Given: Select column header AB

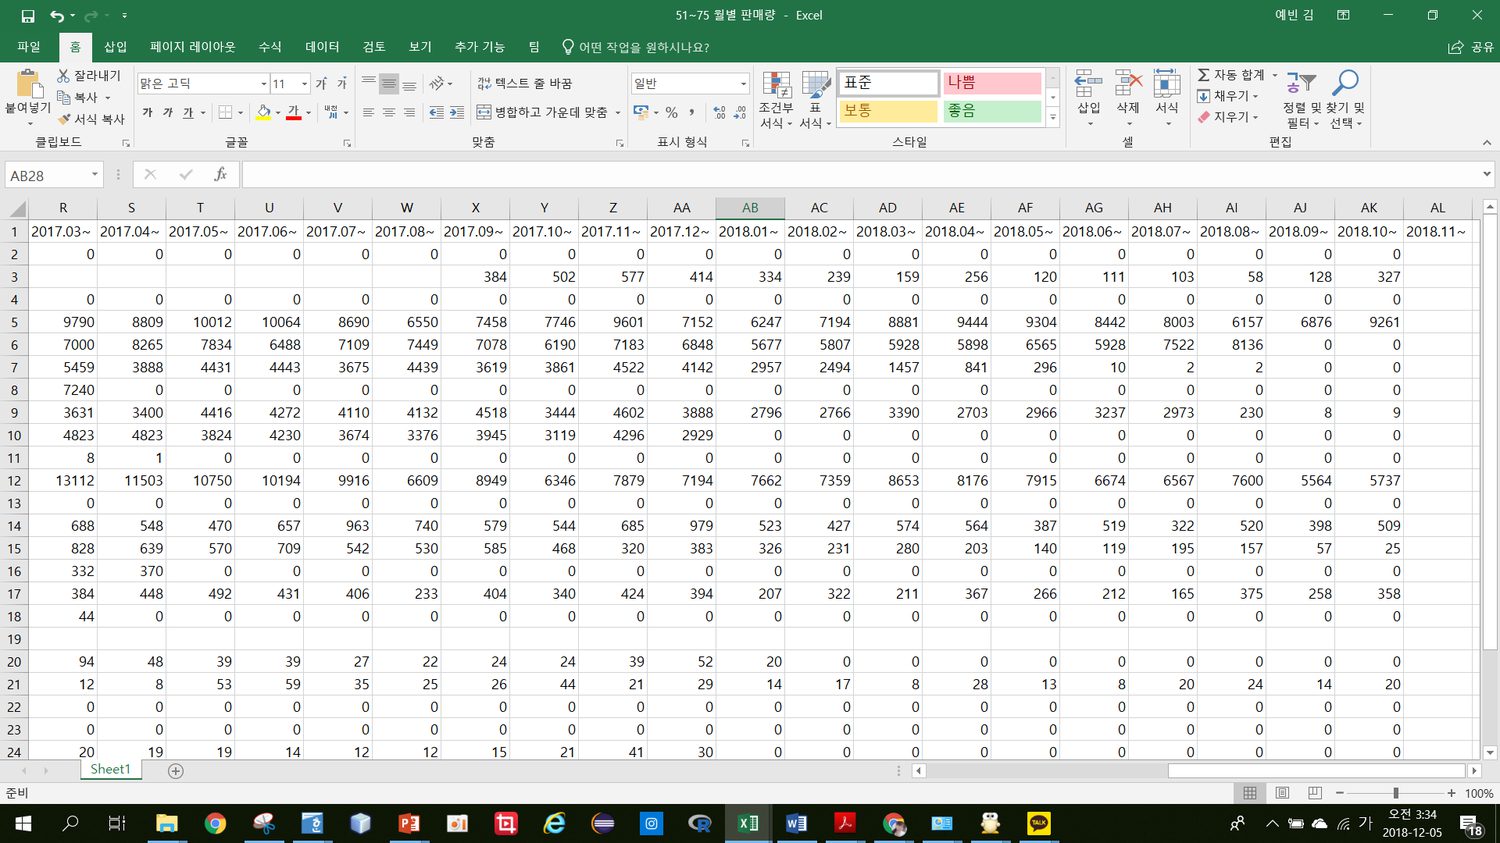Looking at the screenshot, I should click(750, 208).
